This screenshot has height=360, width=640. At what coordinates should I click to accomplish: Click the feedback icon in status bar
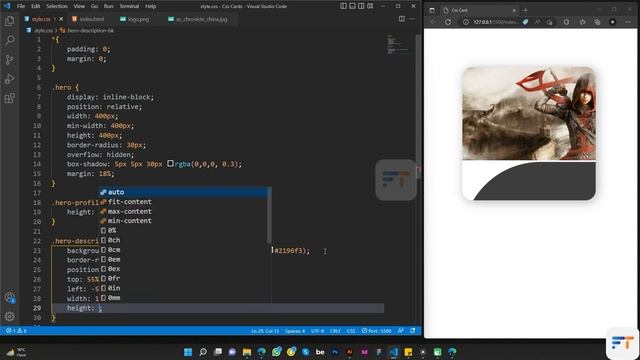[x=400, y=331]
